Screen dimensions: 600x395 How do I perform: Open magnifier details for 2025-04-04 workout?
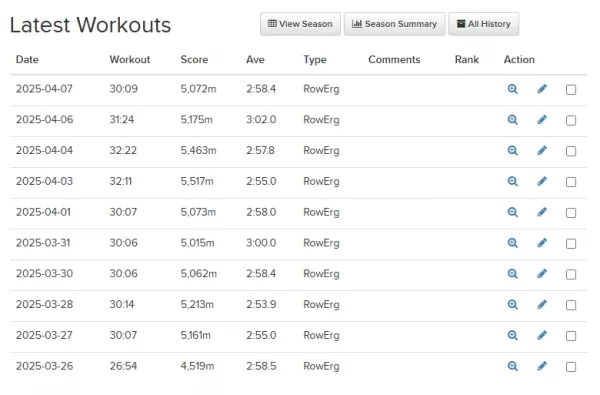tap(512, 151)
